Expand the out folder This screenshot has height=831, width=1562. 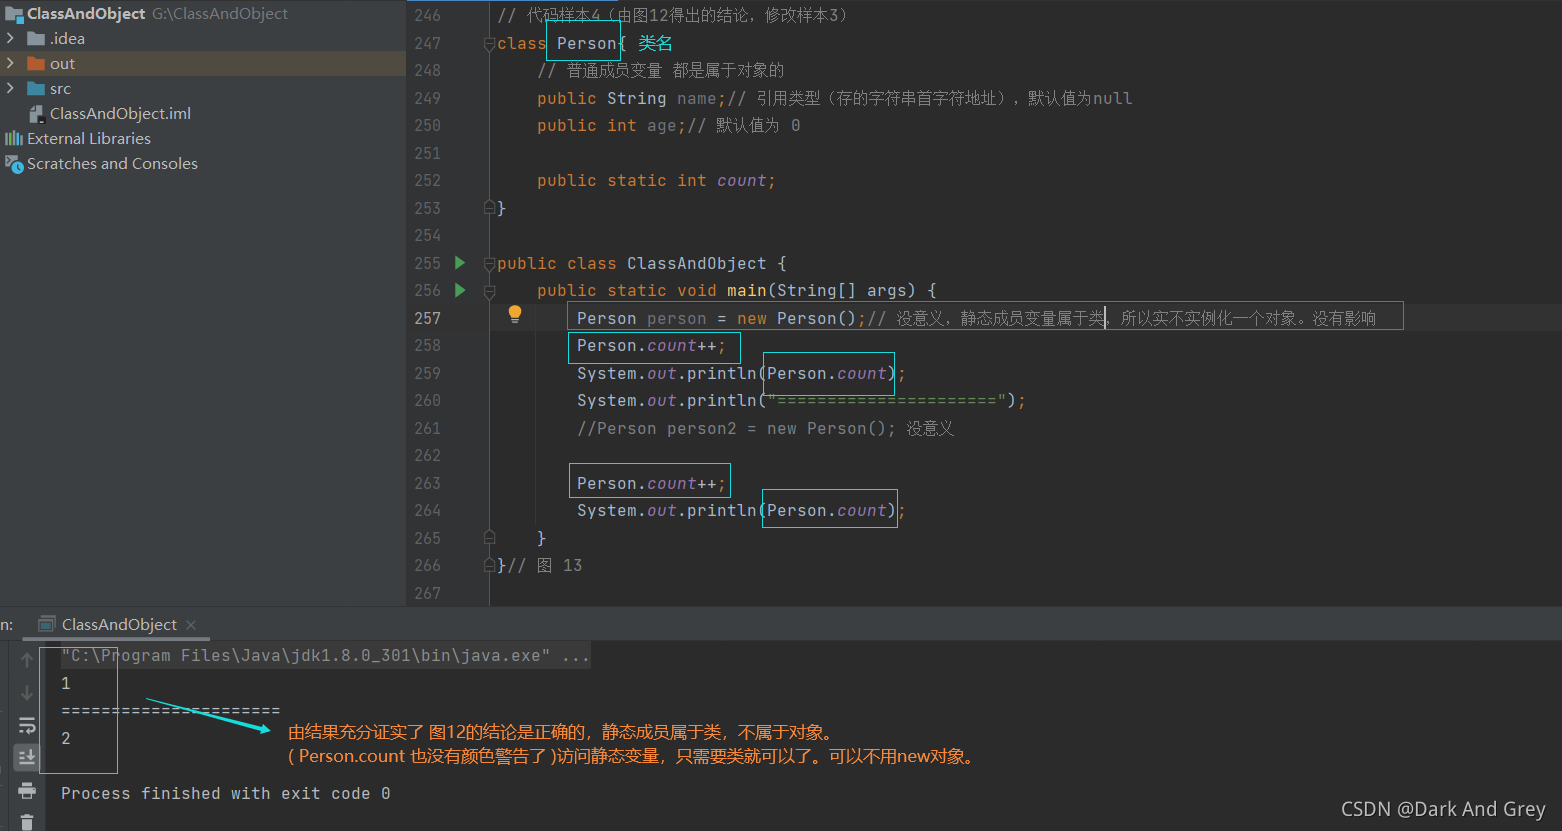pos(10,63)
